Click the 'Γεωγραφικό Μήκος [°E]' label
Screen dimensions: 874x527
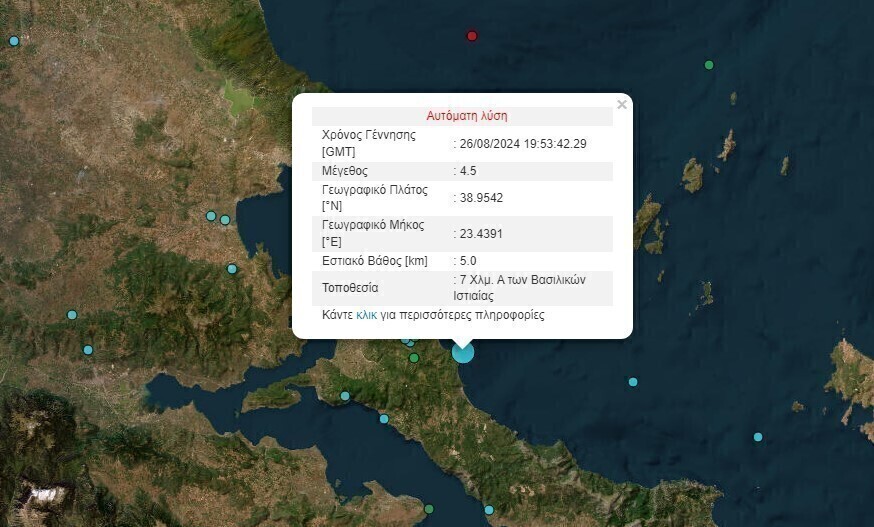(x=373, y=234)
